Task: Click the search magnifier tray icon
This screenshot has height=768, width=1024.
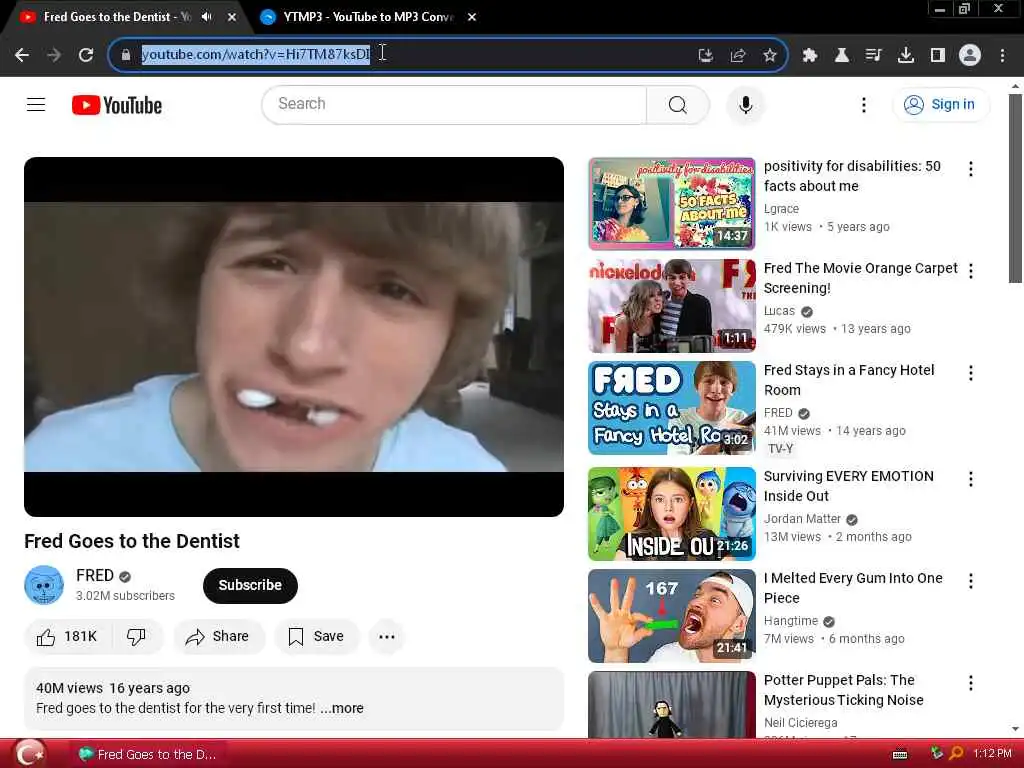Action: pos(956,754)
